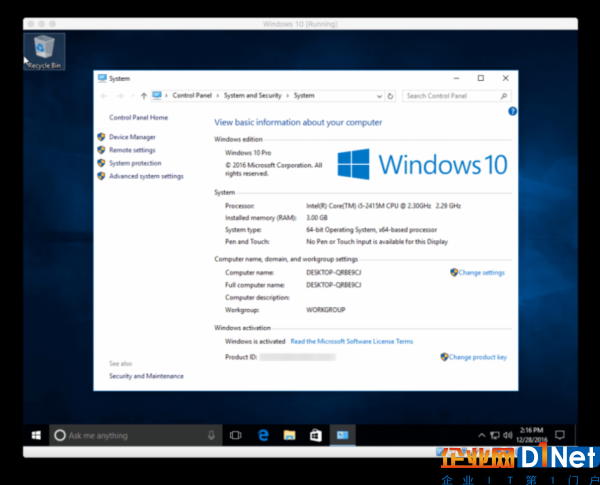Click the search magnifier icon

coord(504,96)
